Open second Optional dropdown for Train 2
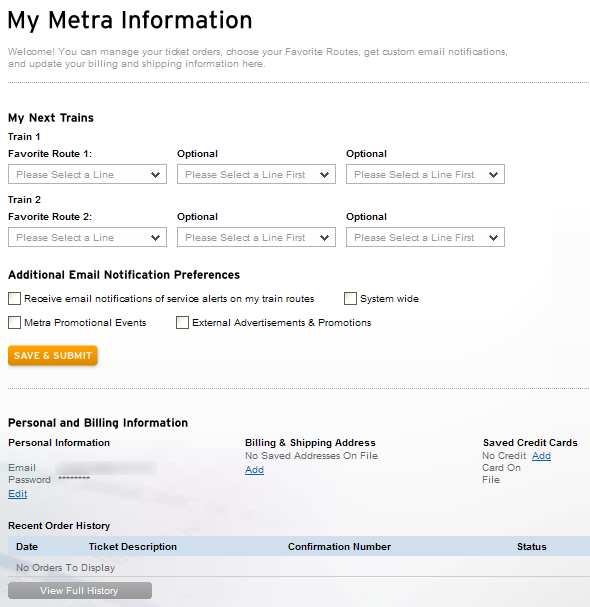The width and height of the screenshot is (590, 607). click(425, 237)
